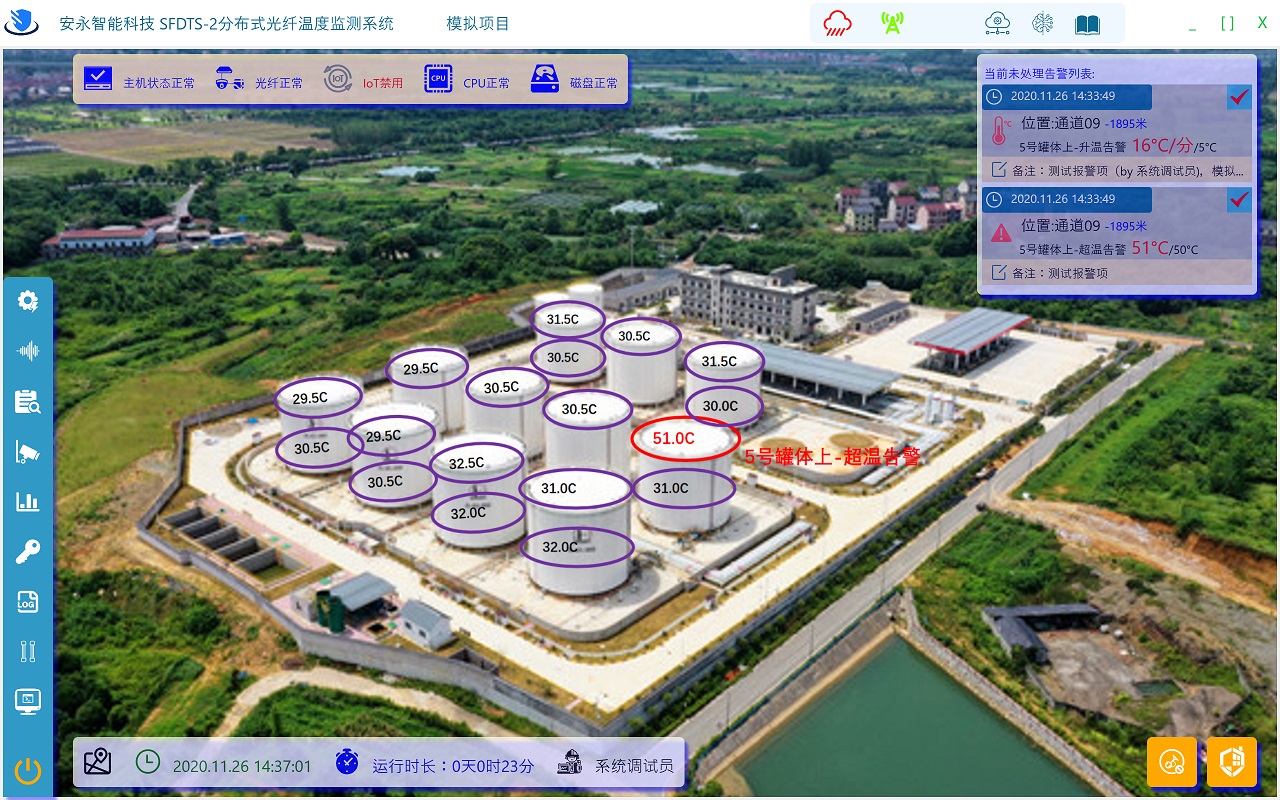Open the bar chart statistics icon

[x=27, y=502]
